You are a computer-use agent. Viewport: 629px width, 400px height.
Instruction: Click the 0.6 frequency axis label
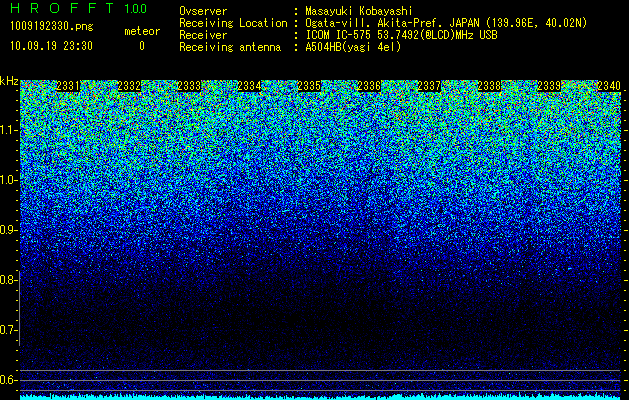click(x=8, y=380)
